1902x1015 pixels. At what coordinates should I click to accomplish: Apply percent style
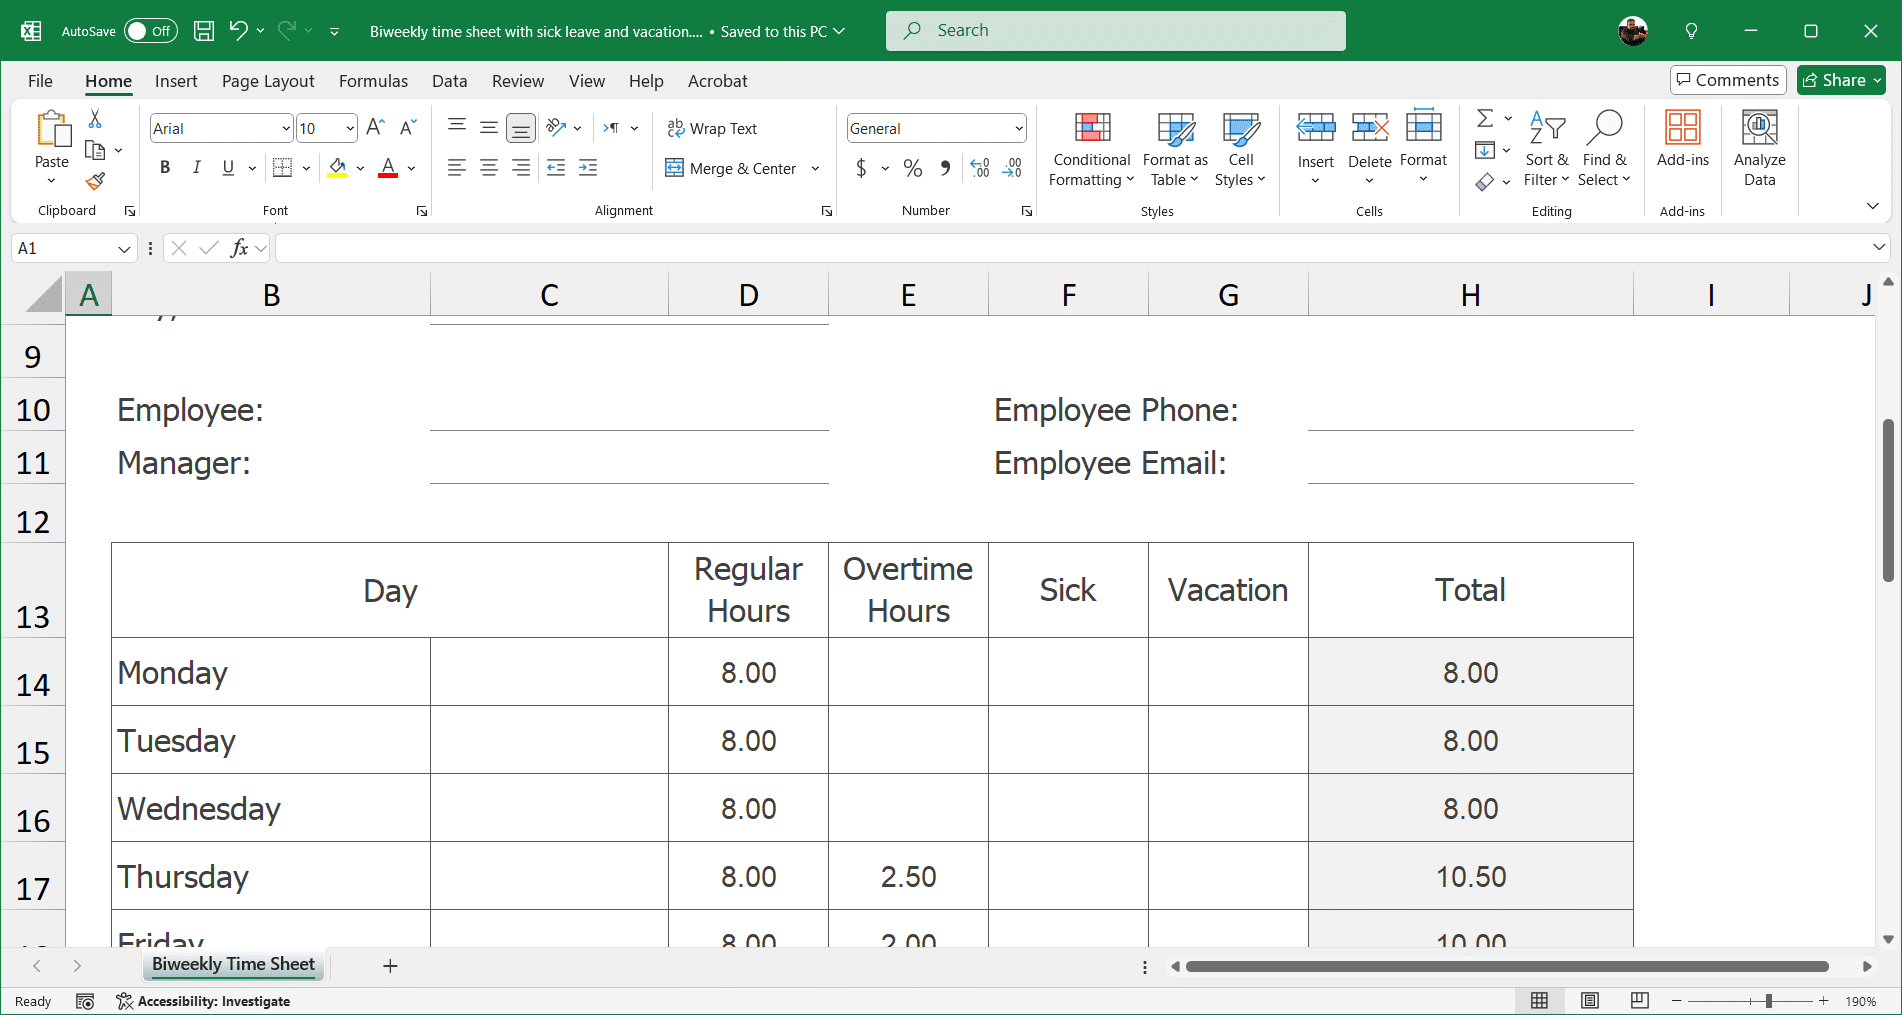coord(912,168)
